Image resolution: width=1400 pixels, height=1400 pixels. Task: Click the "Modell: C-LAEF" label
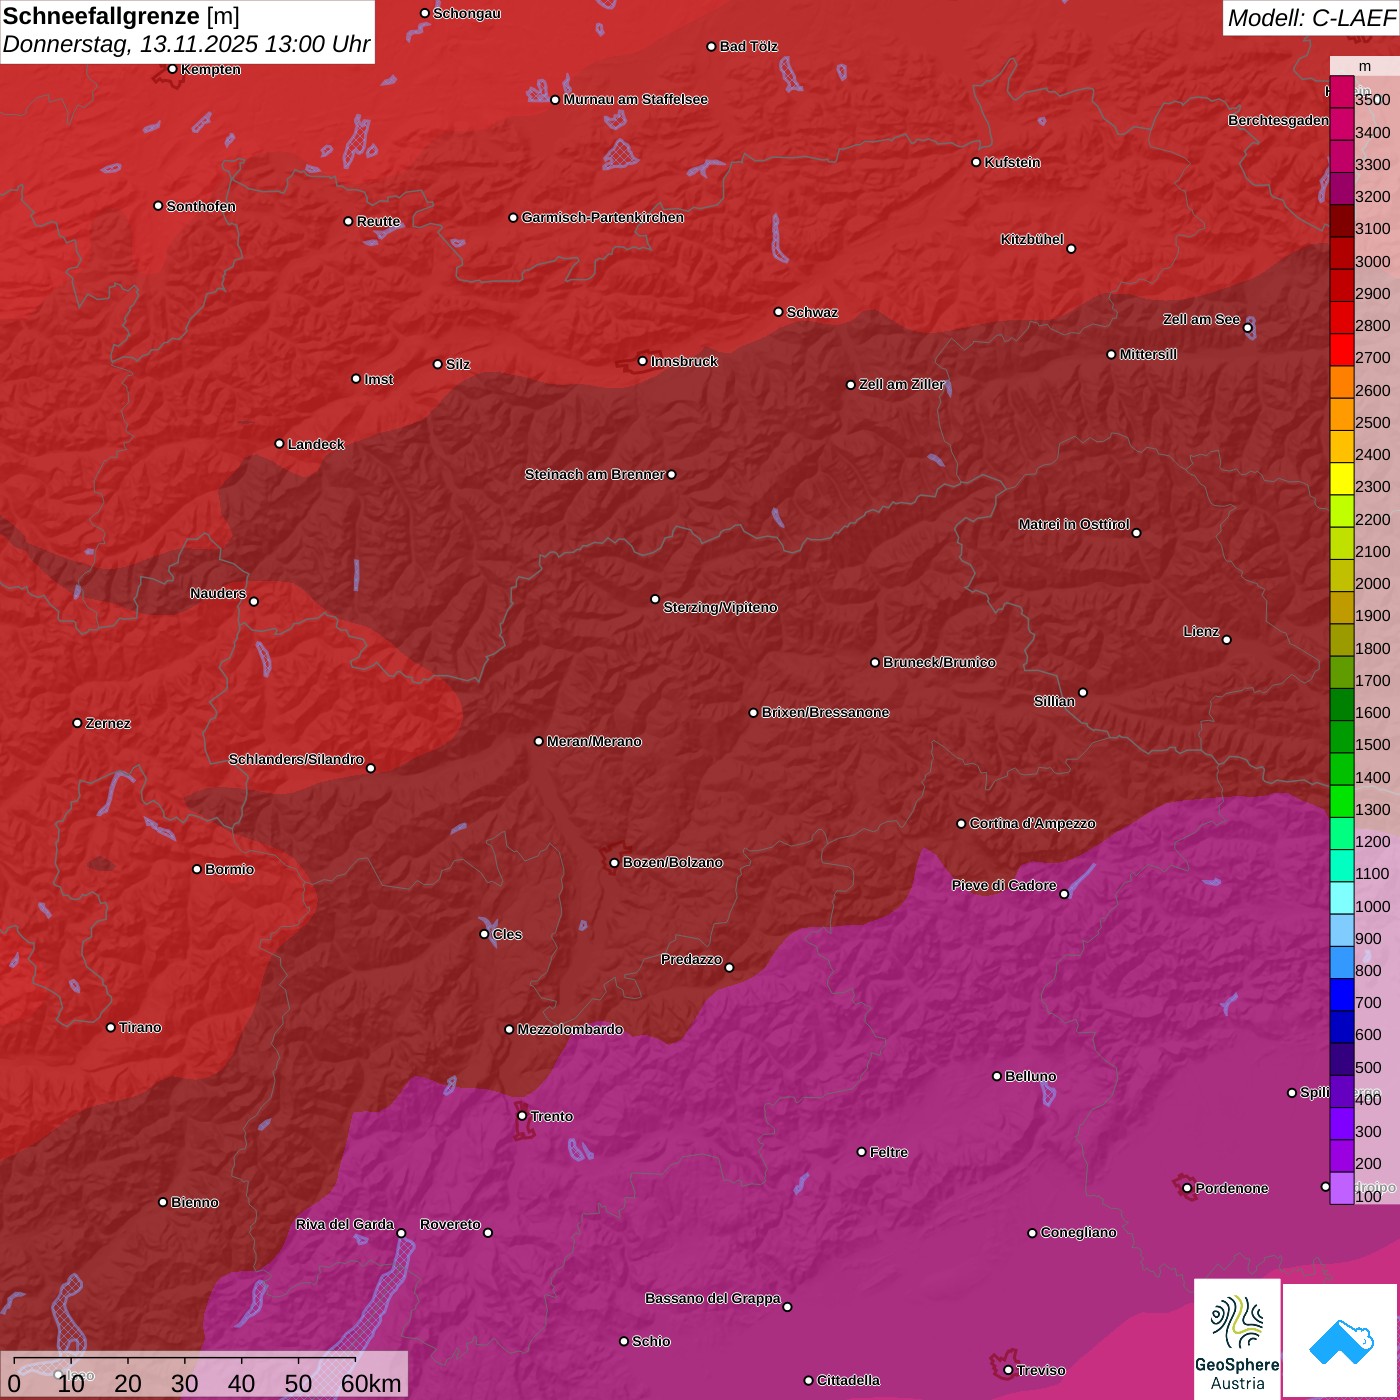[1311, 18]
